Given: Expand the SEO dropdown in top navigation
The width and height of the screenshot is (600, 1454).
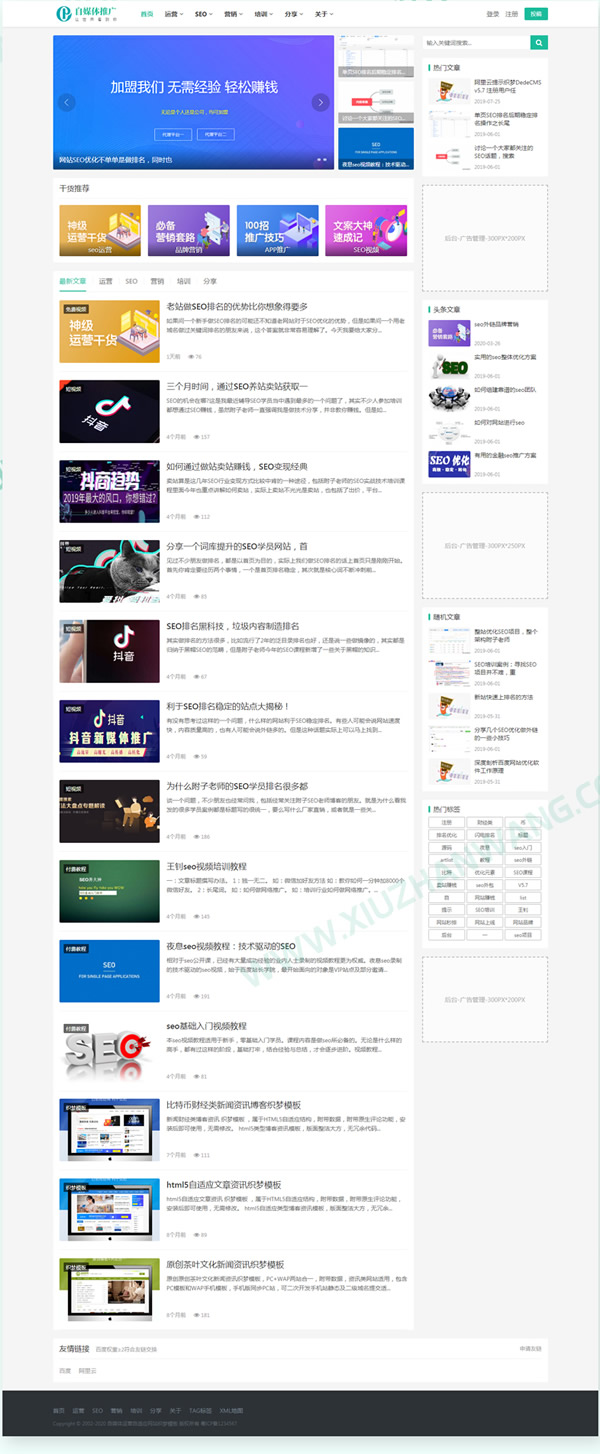Looking at the screenshot, I should point(202,14).
